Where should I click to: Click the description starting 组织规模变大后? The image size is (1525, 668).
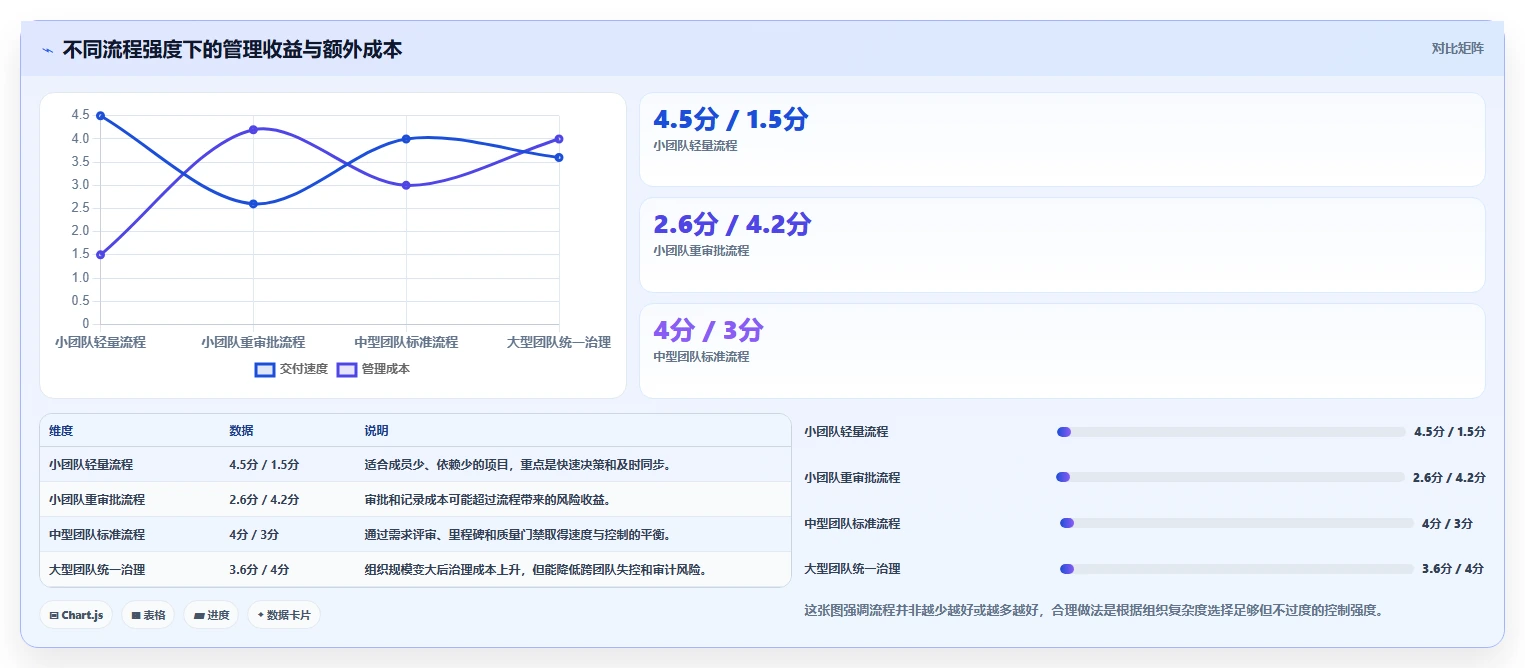[x=537, y=570]
